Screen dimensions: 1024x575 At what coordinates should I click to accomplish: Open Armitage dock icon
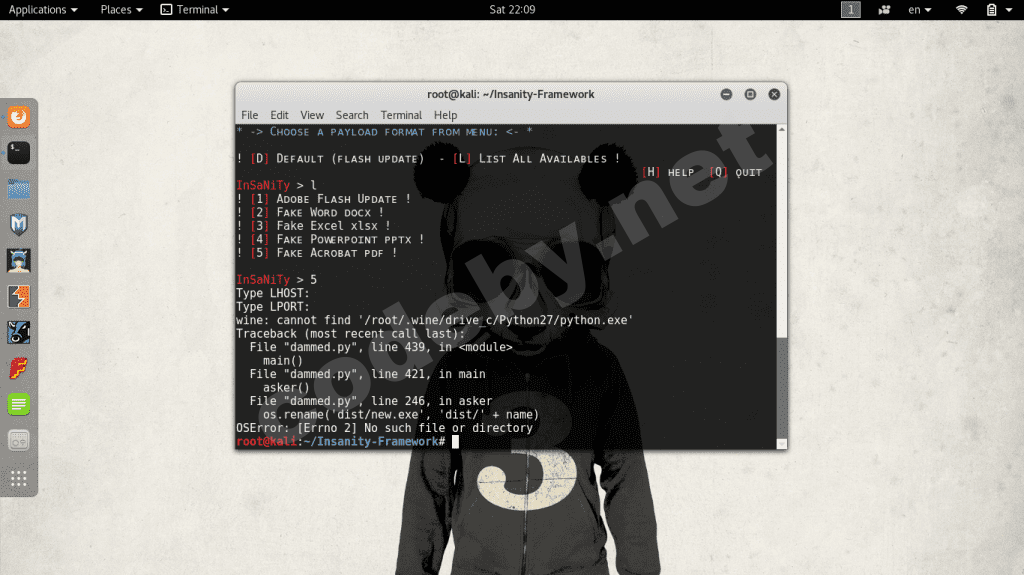click(18, 261)
